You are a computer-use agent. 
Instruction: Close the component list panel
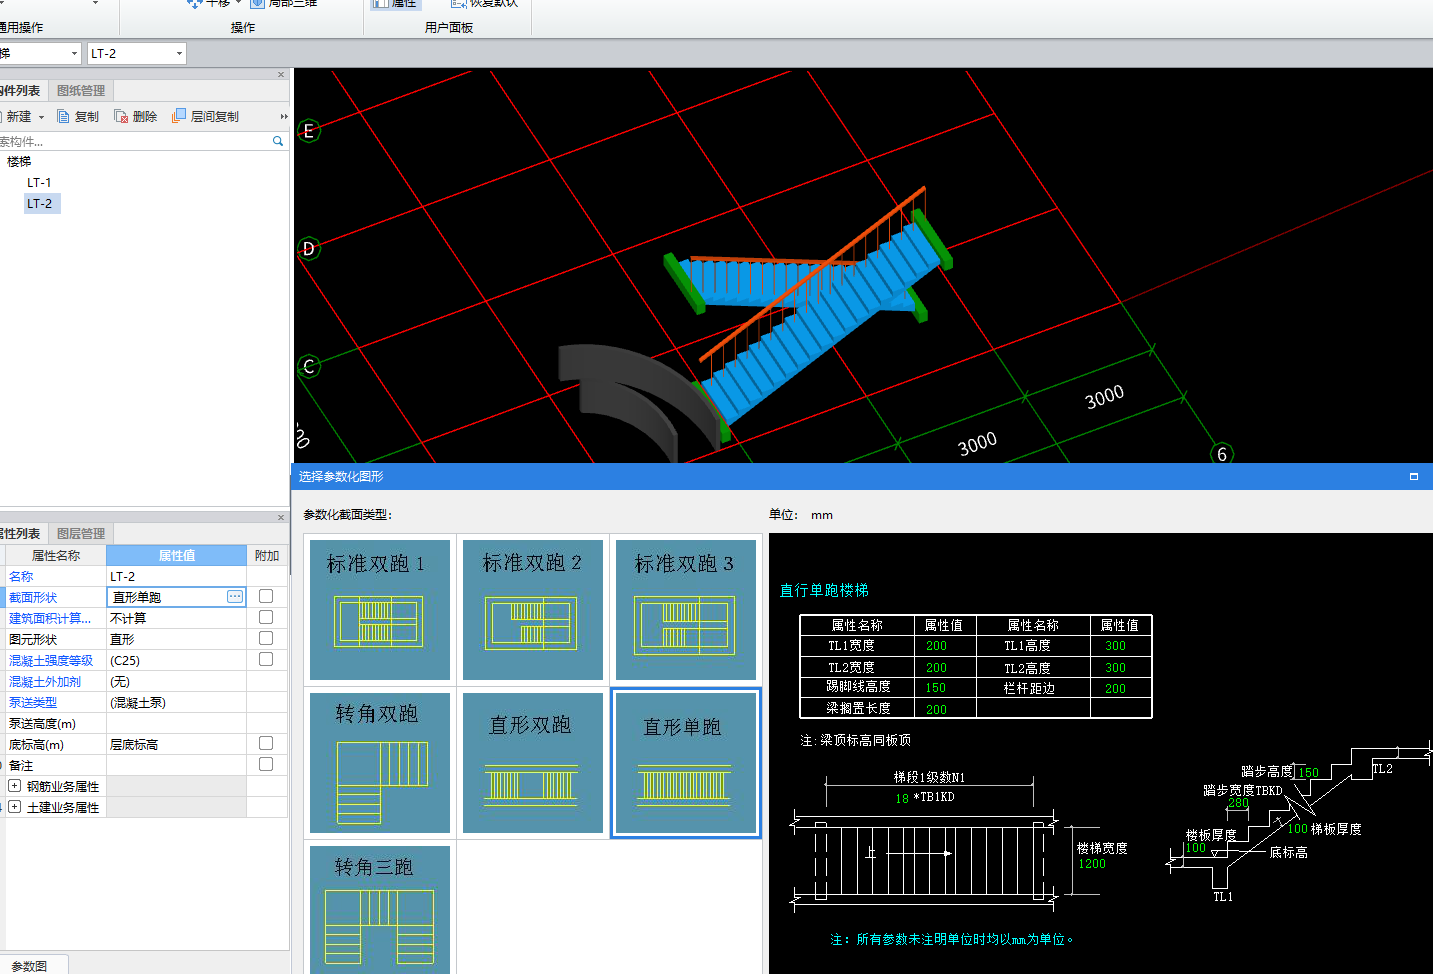[x=281, y=75]
